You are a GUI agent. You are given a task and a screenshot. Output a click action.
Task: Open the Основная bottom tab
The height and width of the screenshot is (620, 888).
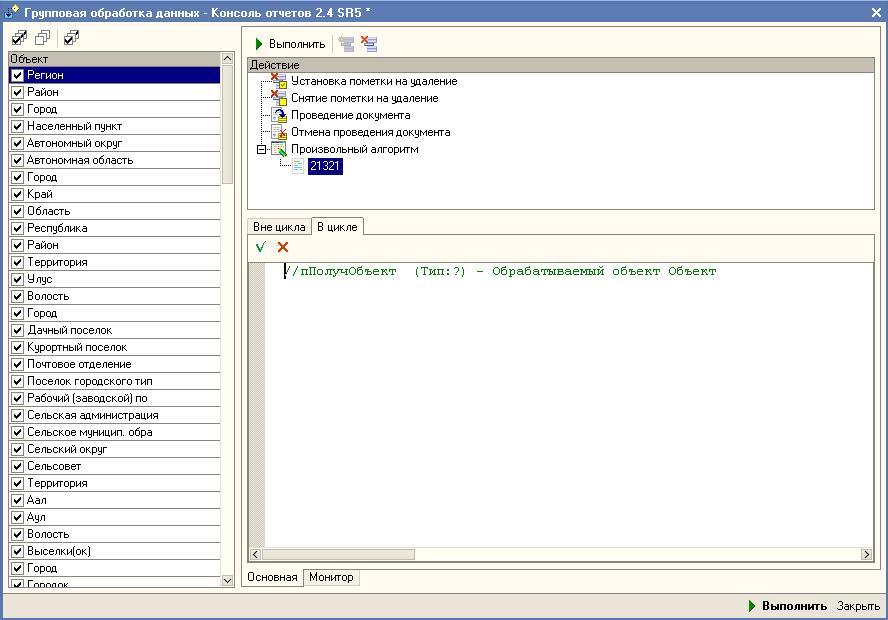272,577
